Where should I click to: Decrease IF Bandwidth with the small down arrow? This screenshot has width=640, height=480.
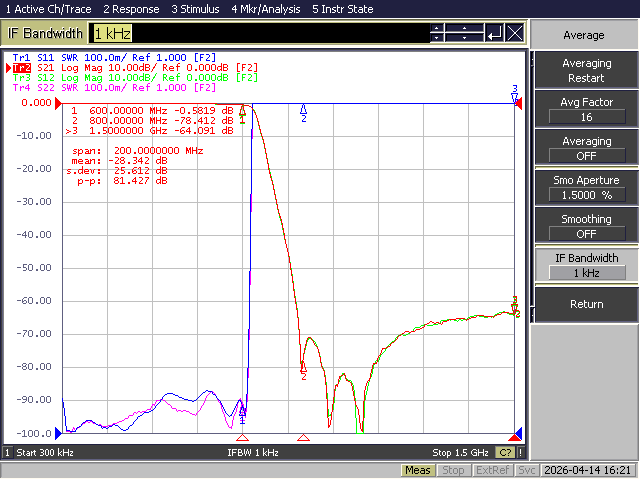coord(437,38)
